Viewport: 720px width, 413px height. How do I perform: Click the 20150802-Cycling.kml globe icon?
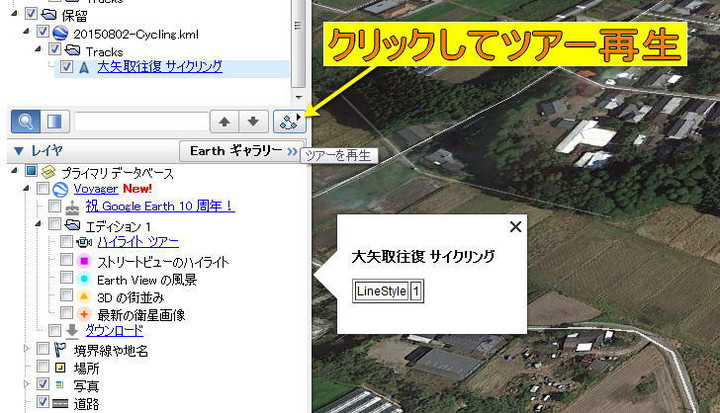tap(59, 33)
